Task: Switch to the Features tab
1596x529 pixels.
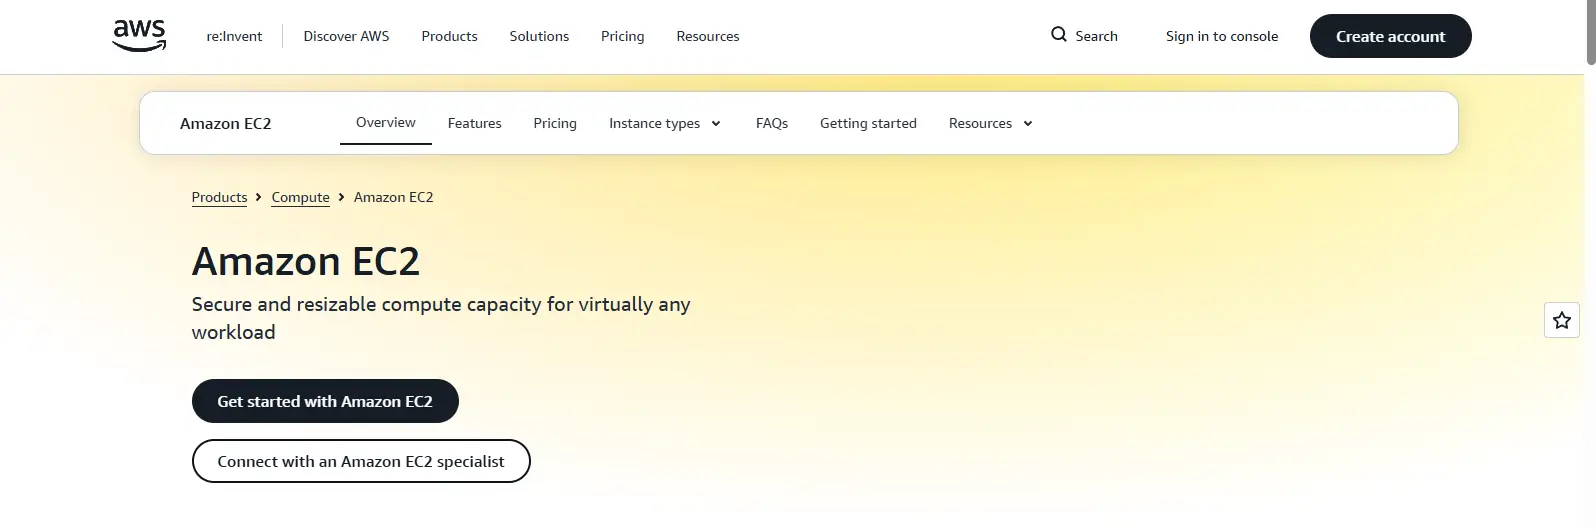Action: (x=475, y=124)
